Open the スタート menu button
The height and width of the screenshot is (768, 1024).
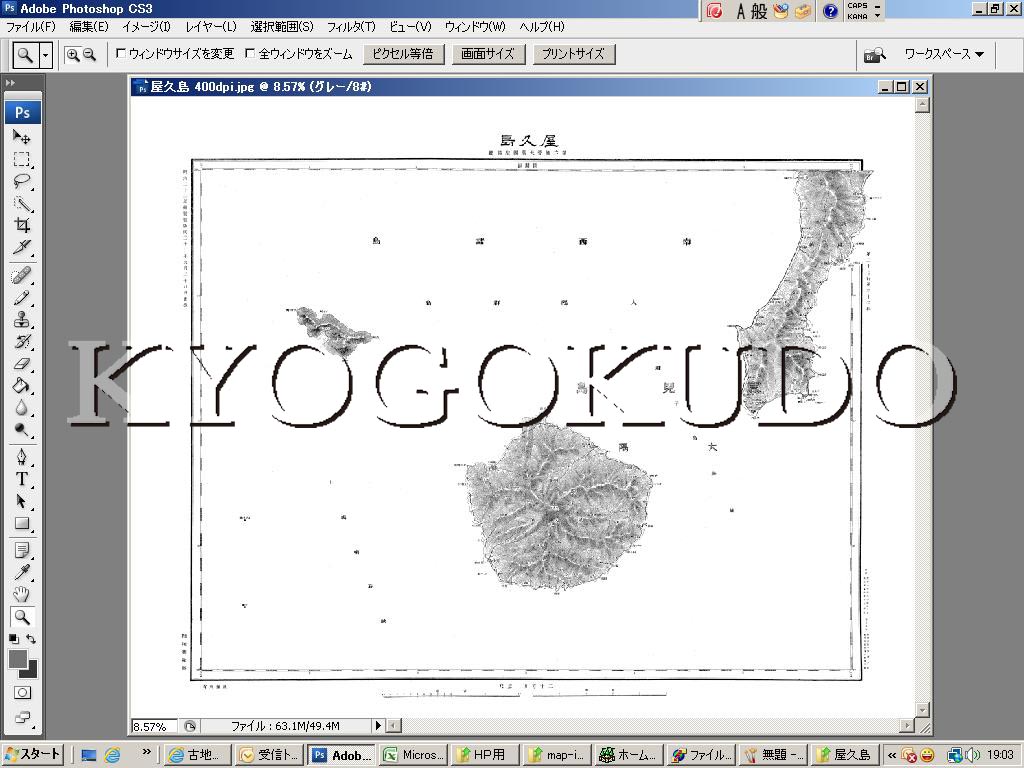point(33,755)
